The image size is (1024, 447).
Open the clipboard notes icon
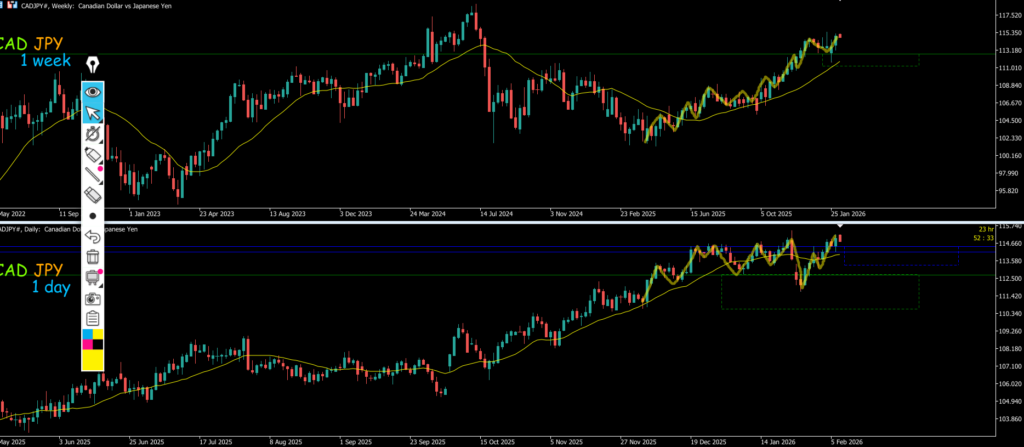point(93,318)
